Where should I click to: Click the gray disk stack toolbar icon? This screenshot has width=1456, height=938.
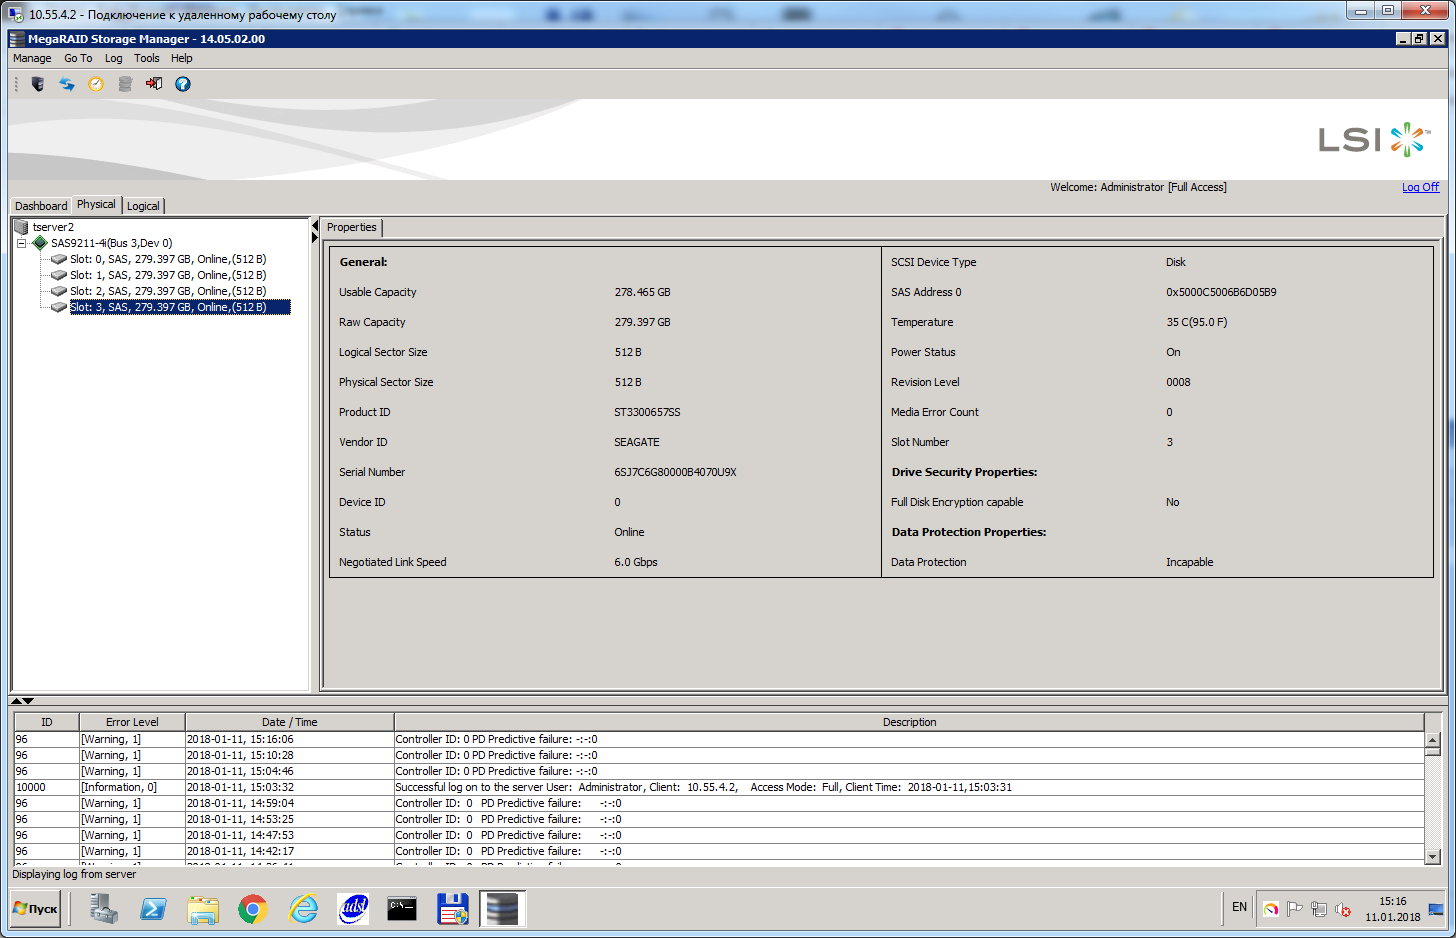(x=125, y=84)
